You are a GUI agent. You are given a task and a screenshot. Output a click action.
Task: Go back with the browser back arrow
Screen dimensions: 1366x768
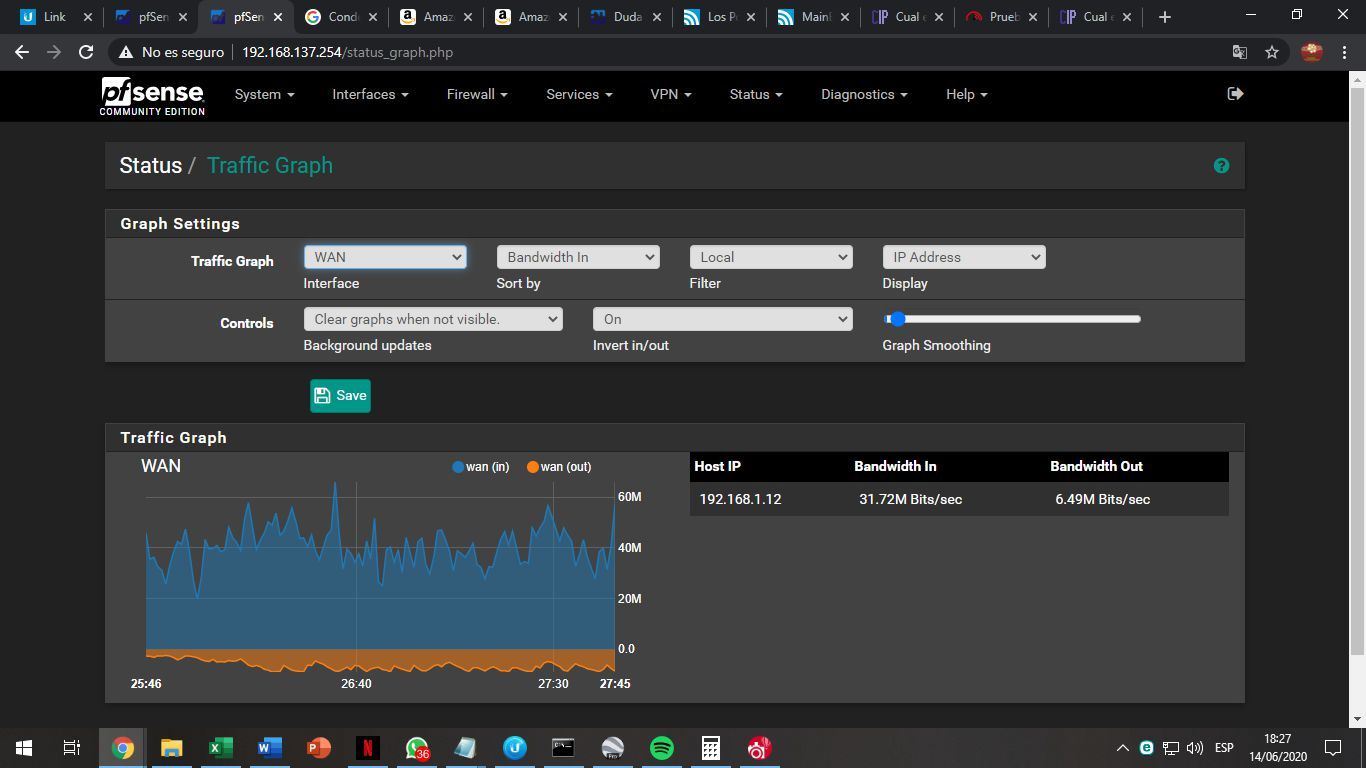pos(22,52)
